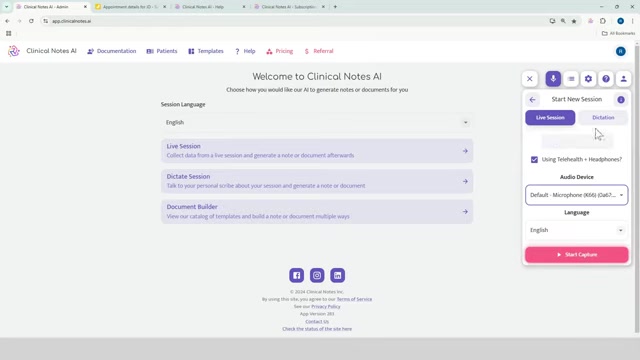
Task: Expand the Audio Device dropdown
Action: tap(576, 195)
